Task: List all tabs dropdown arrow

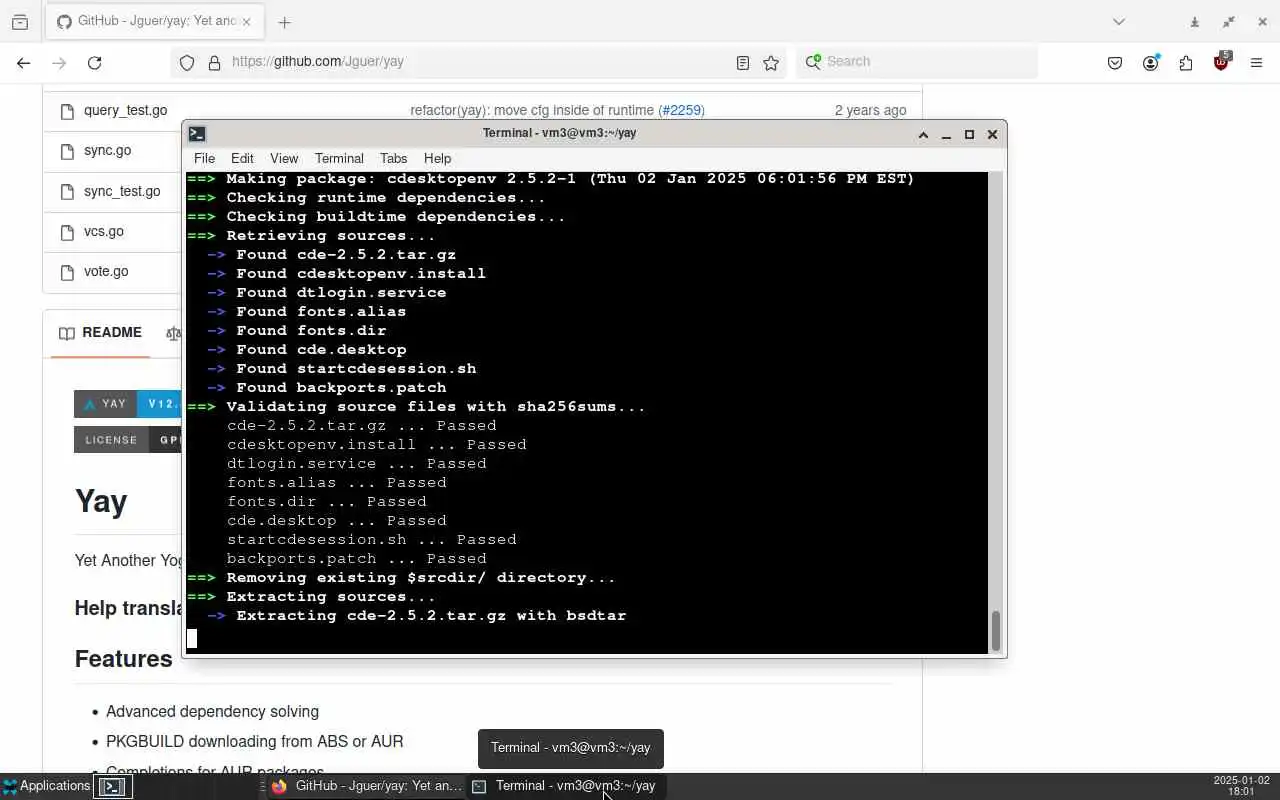Action: click(1119, 22)
